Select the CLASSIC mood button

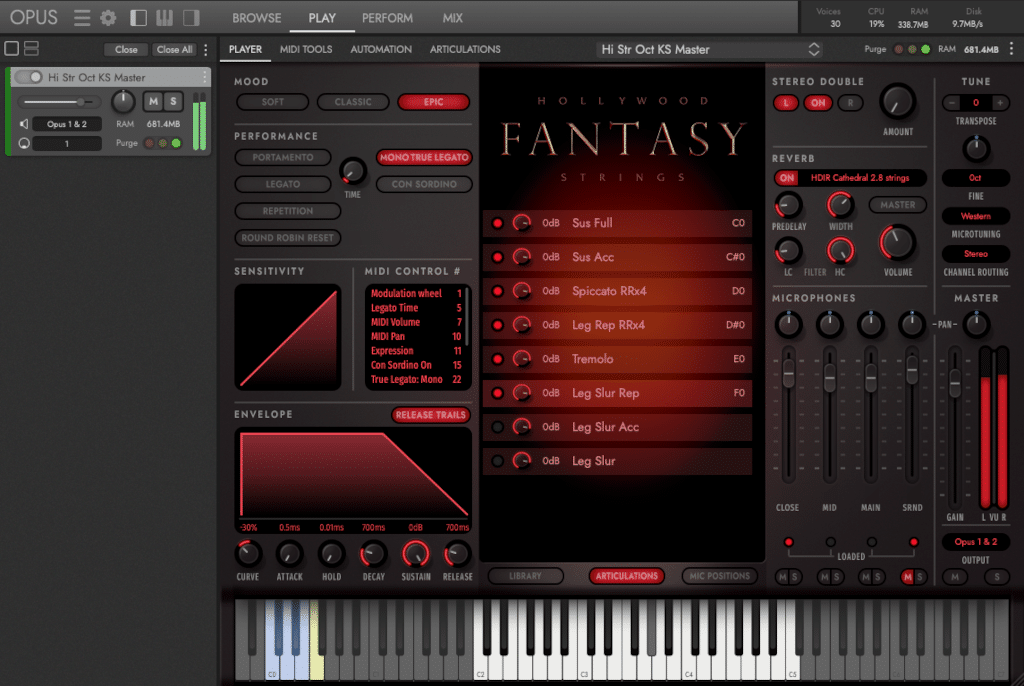(353, 102)
